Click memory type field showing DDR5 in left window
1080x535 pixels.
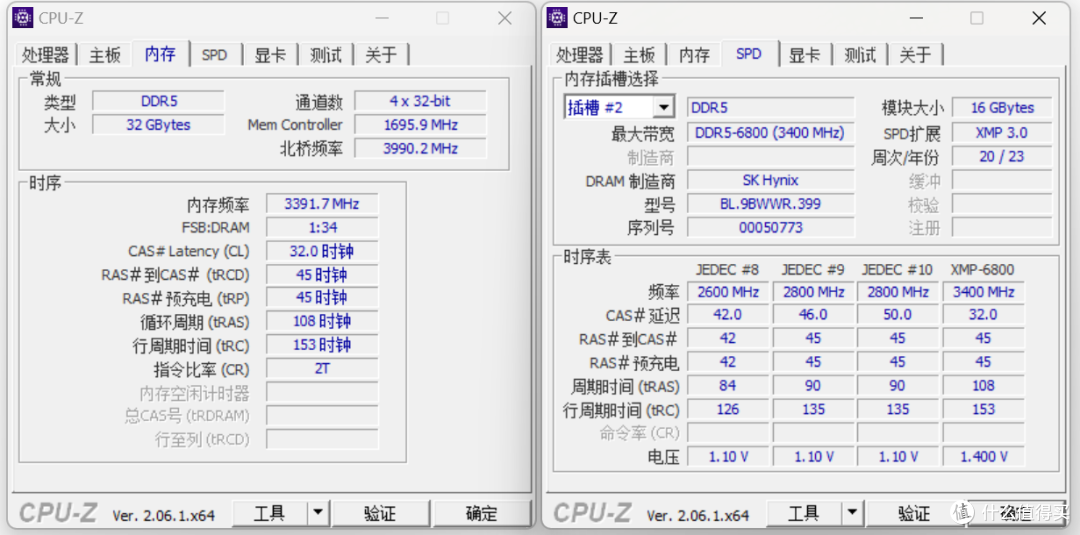pos(159,101)
